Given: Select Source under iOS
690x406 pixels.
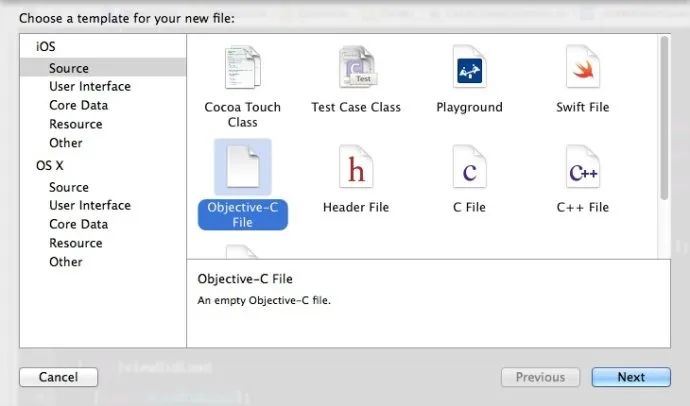Looking at the screenshot, I should click(103, 68).
